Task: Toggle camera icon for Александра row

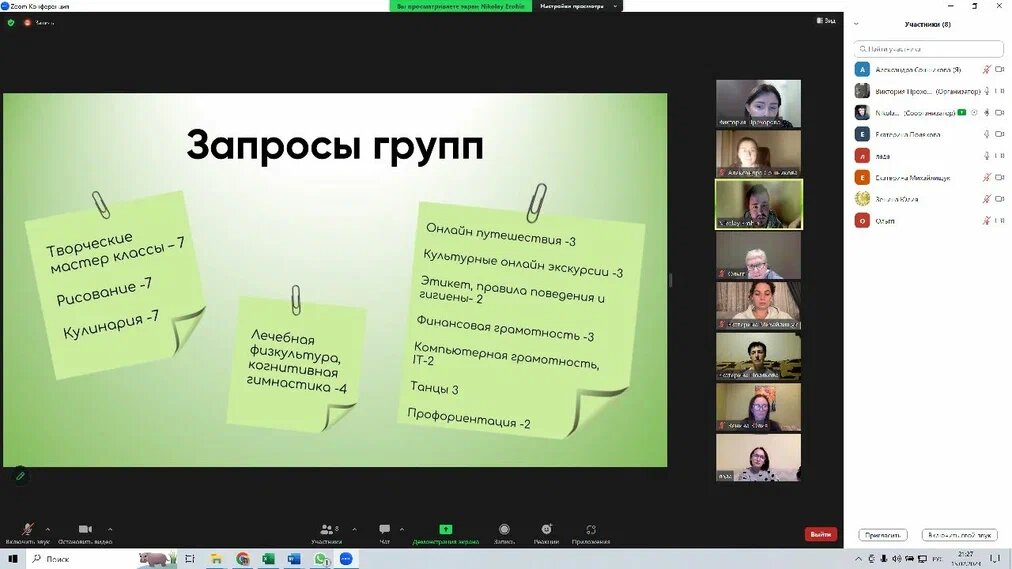Action: tap(999, 69)
